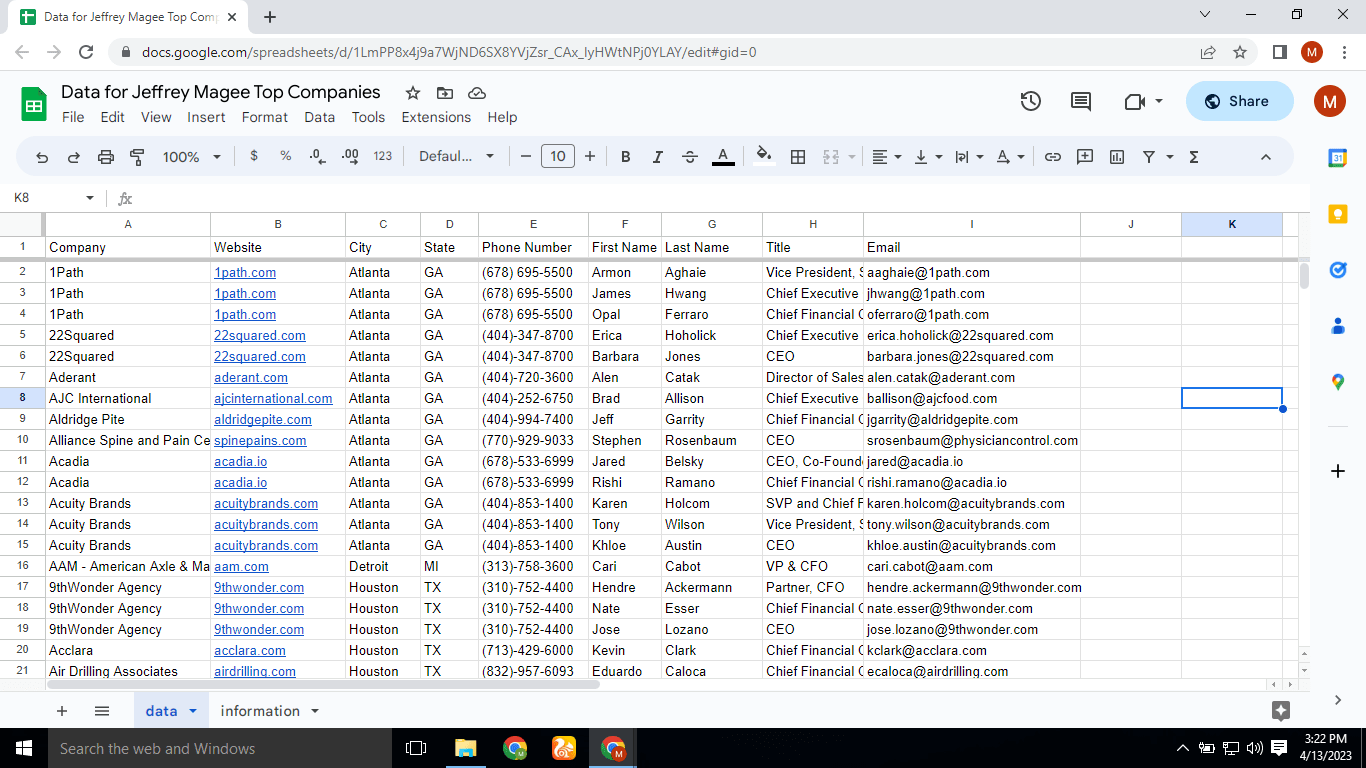
Task: Open the Edit menu
Action: [112, 117]
